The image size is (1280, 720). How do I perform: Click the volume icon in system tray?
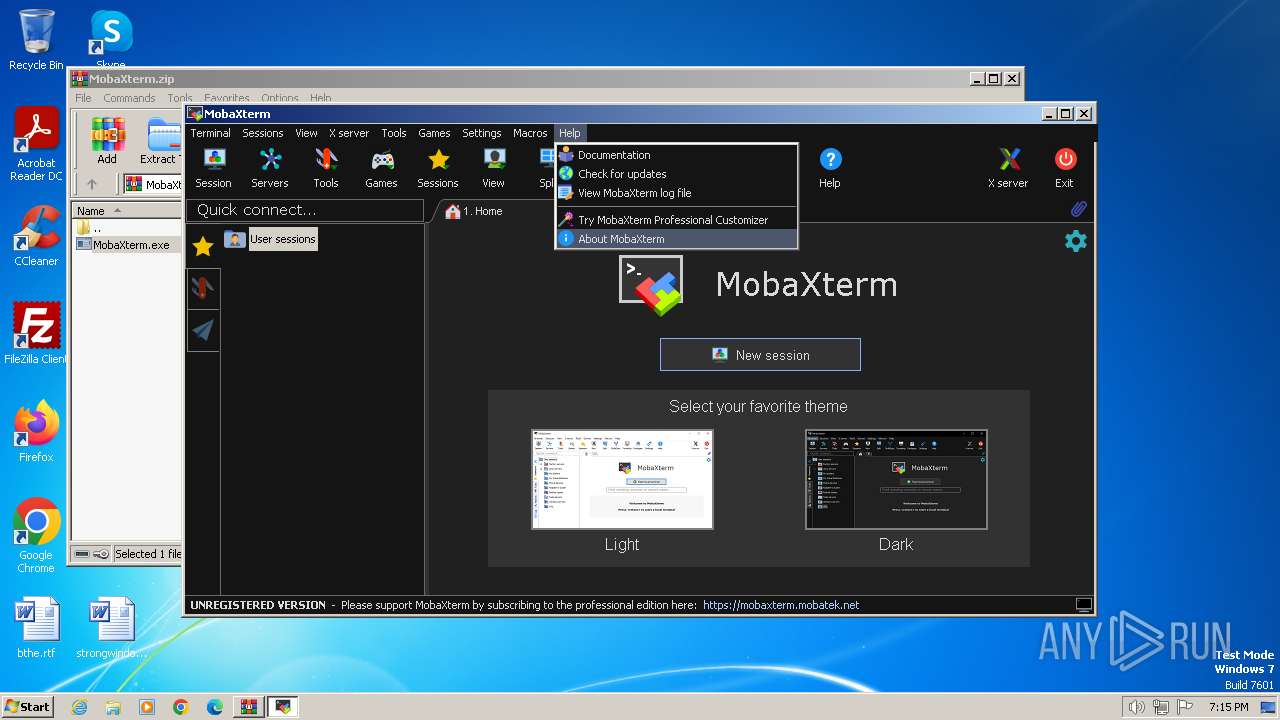[x=1136, y=707]
